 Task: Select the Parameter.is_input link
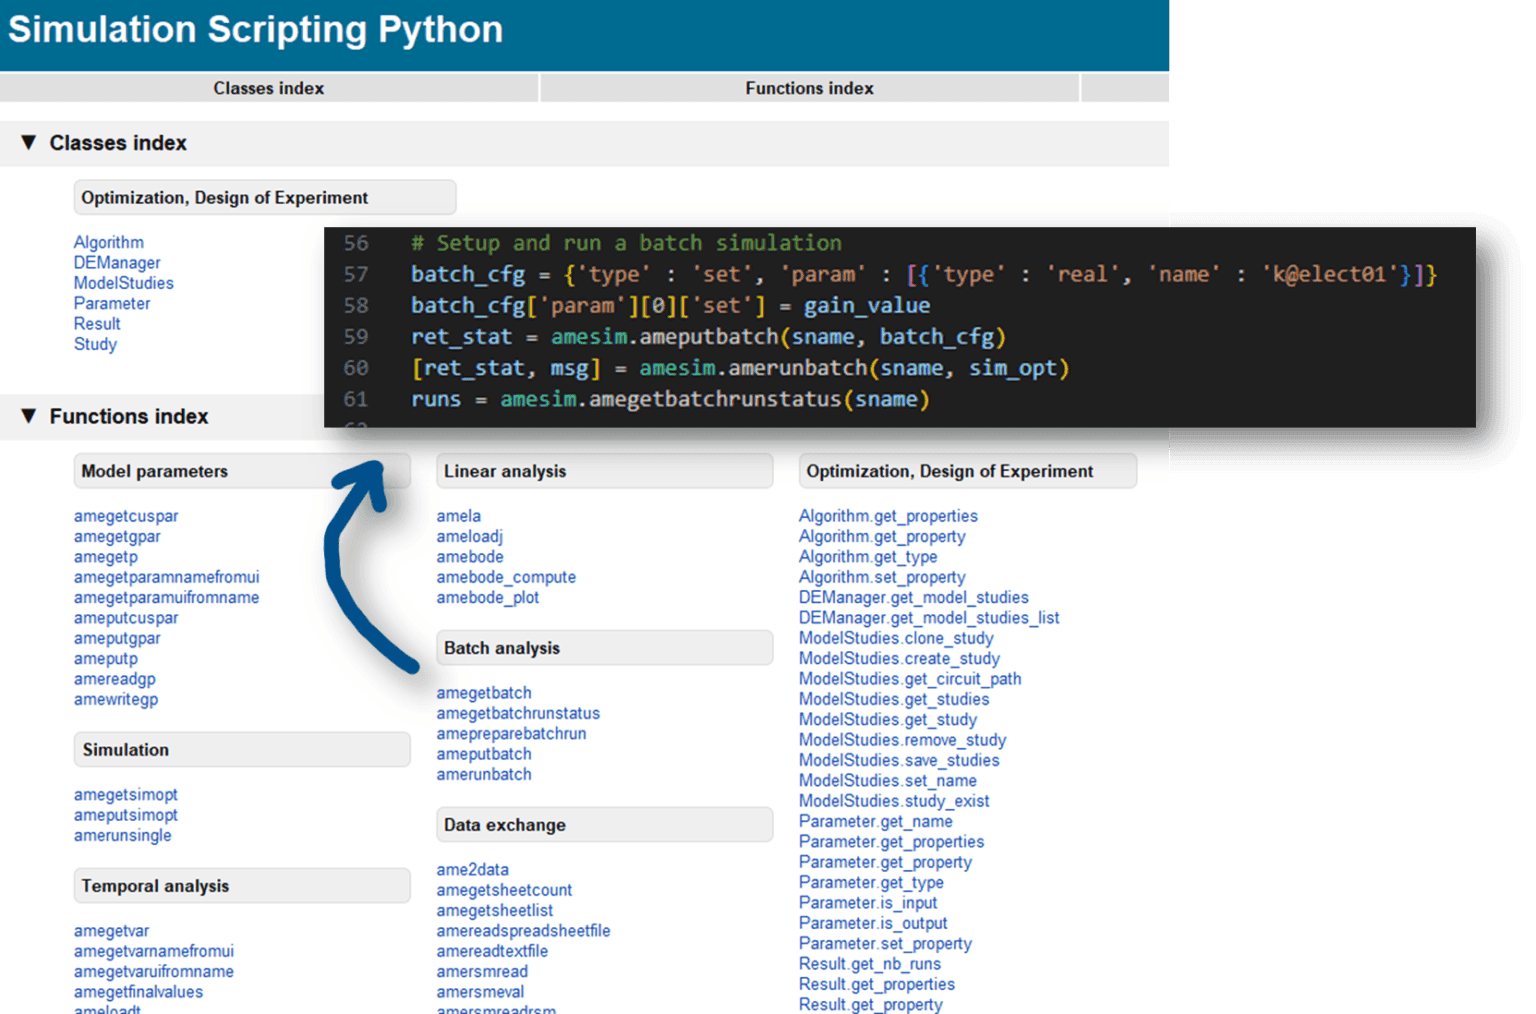(x=867, y=902)
